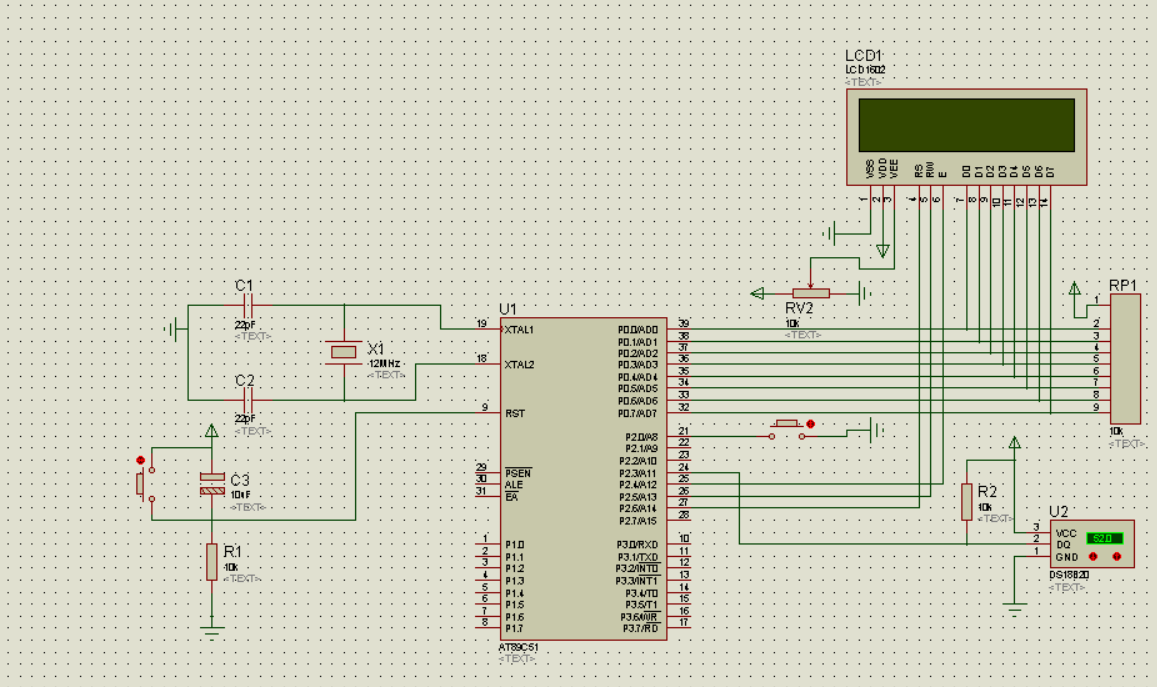Click the P1.0 pin label
Screen dimensions: 1157x687
pyautogui.click(x=514, y=545)
